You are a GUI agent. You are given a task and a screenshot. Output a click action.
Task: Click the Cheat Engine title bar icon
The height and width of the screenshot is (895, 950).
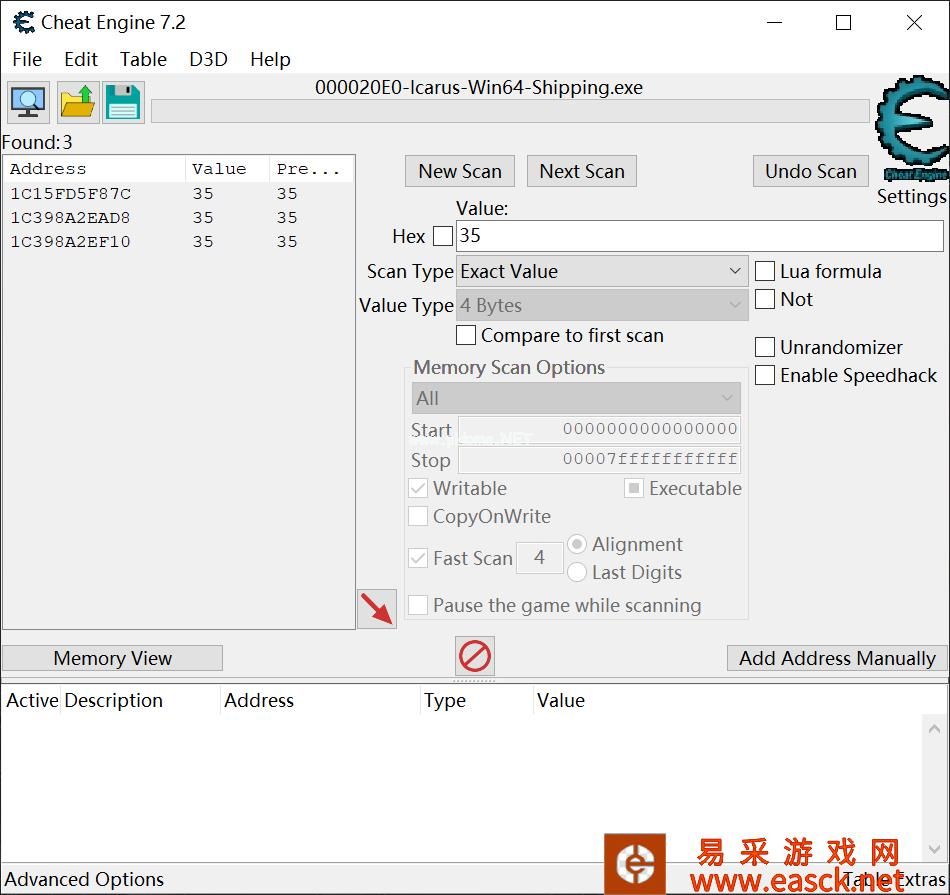[x=24, y=23]
